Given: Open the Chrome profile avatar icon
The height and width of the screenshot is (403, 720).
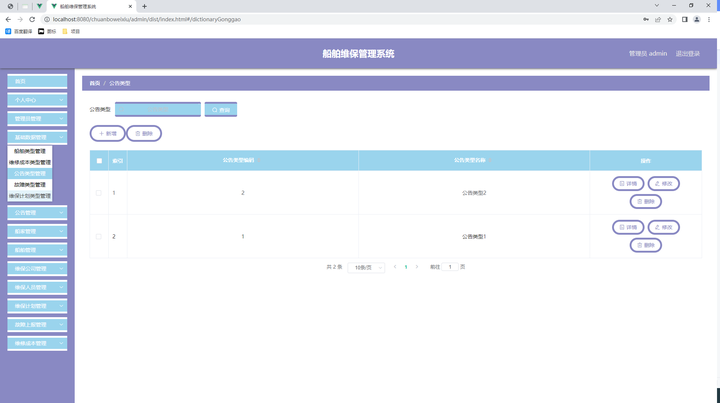Looking at the screenshot, I should click(x=697, y=19).
